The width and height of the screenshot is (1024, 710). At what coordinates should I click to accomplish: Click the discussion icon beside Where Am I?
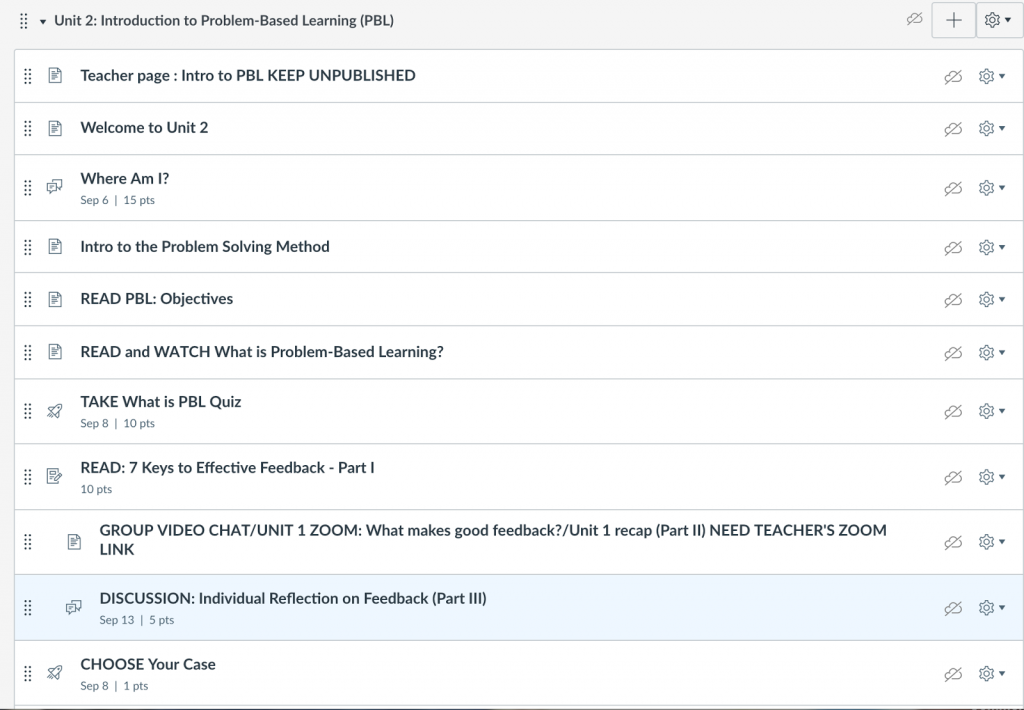pos(55,187)
